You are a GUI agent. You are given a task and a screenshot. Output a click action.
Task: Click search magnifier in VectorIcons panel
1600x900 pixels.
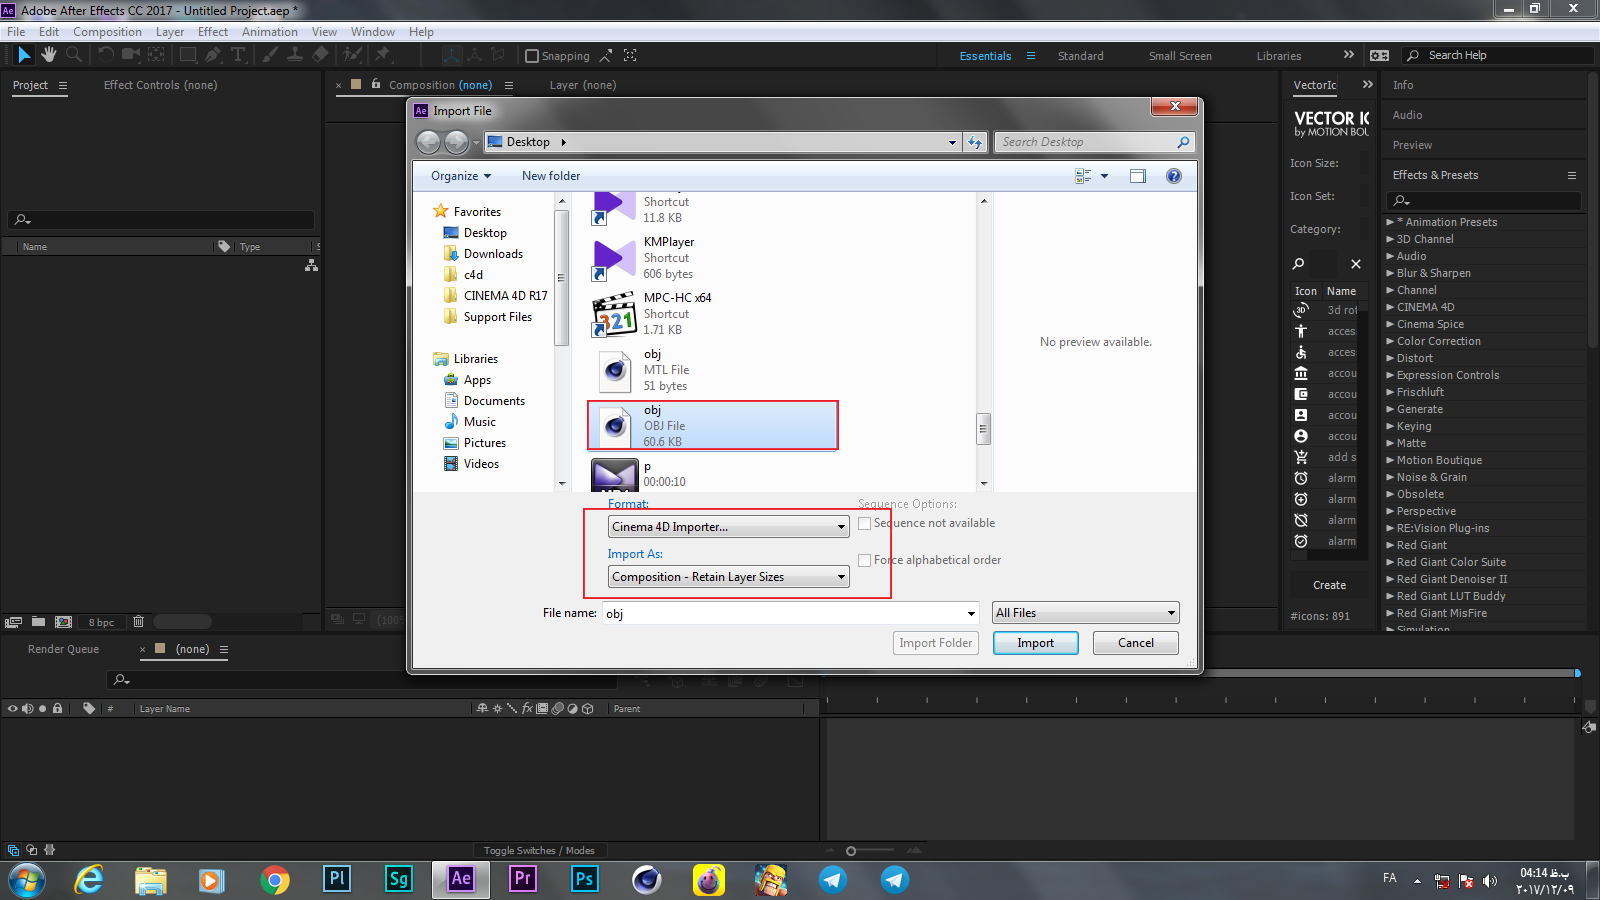pyautogui.click(x=1298, y=264)
